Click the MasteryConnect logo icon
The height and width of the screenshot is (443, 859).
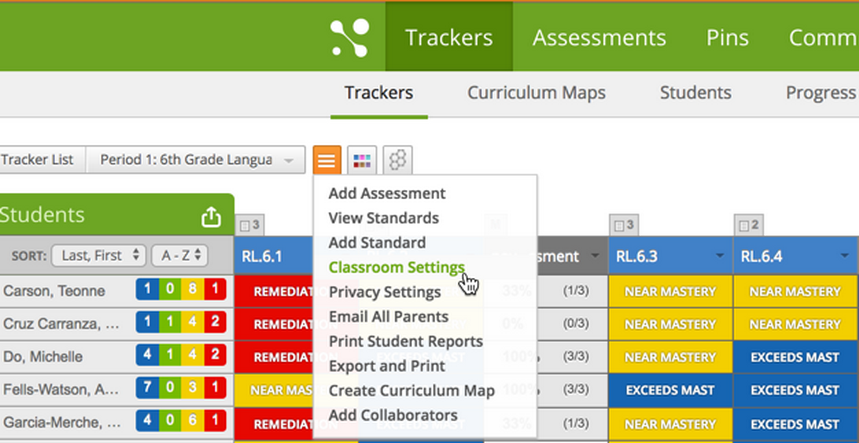pos(350,37)
